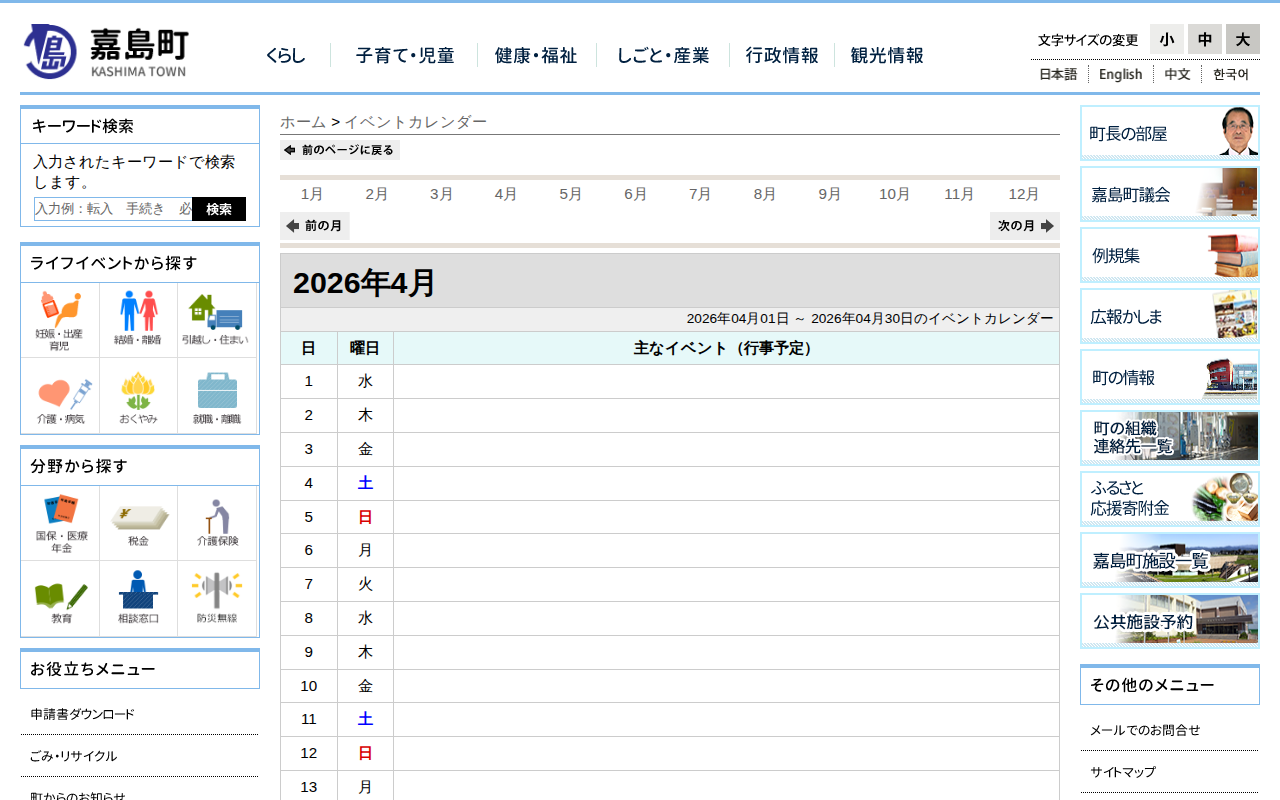Go to the next month 次の月
Viewport: 1280px width, 800px height.
1024,226
